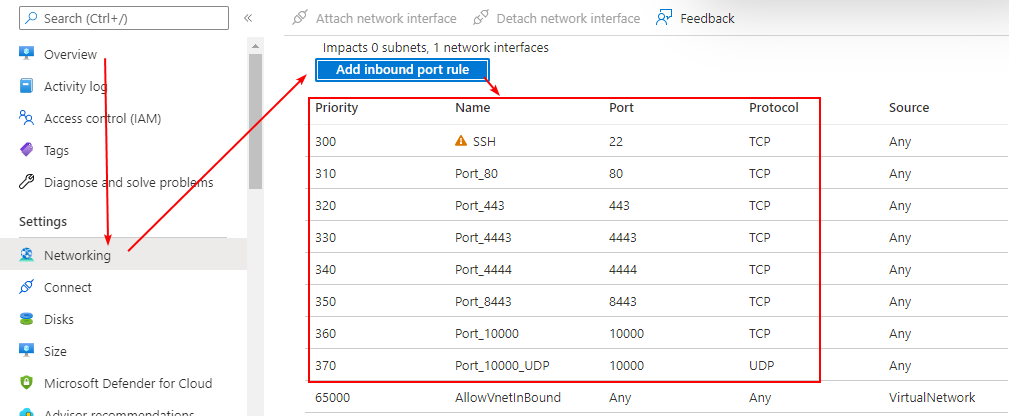Open the Port_8443 rule
This screenshot has width=1009, height=416.
tap(483, 302)
